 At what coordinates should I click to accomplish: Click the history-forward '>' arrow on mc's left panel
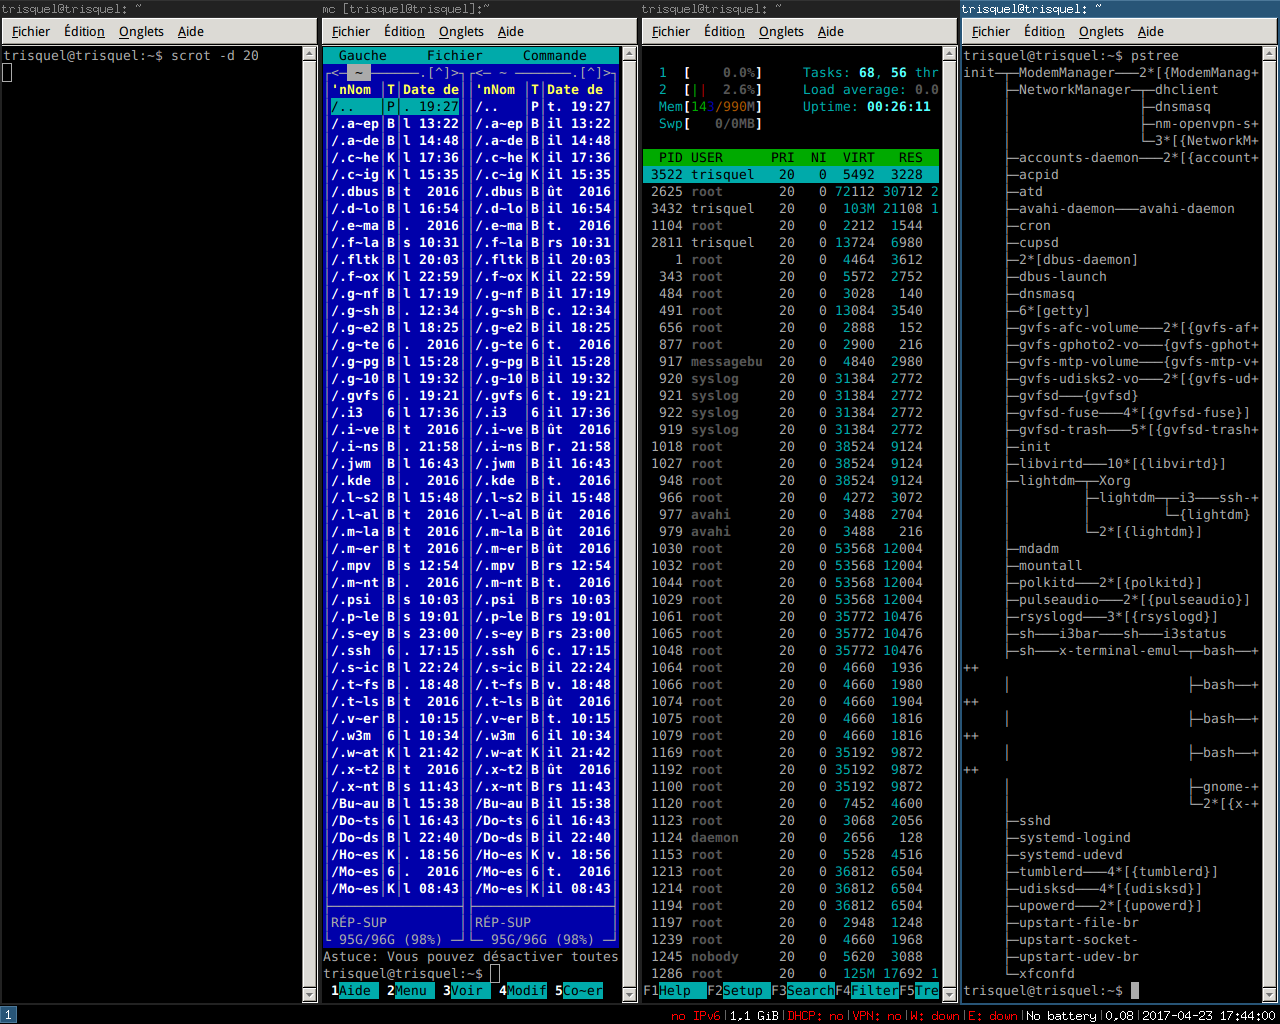coord(455,73)
